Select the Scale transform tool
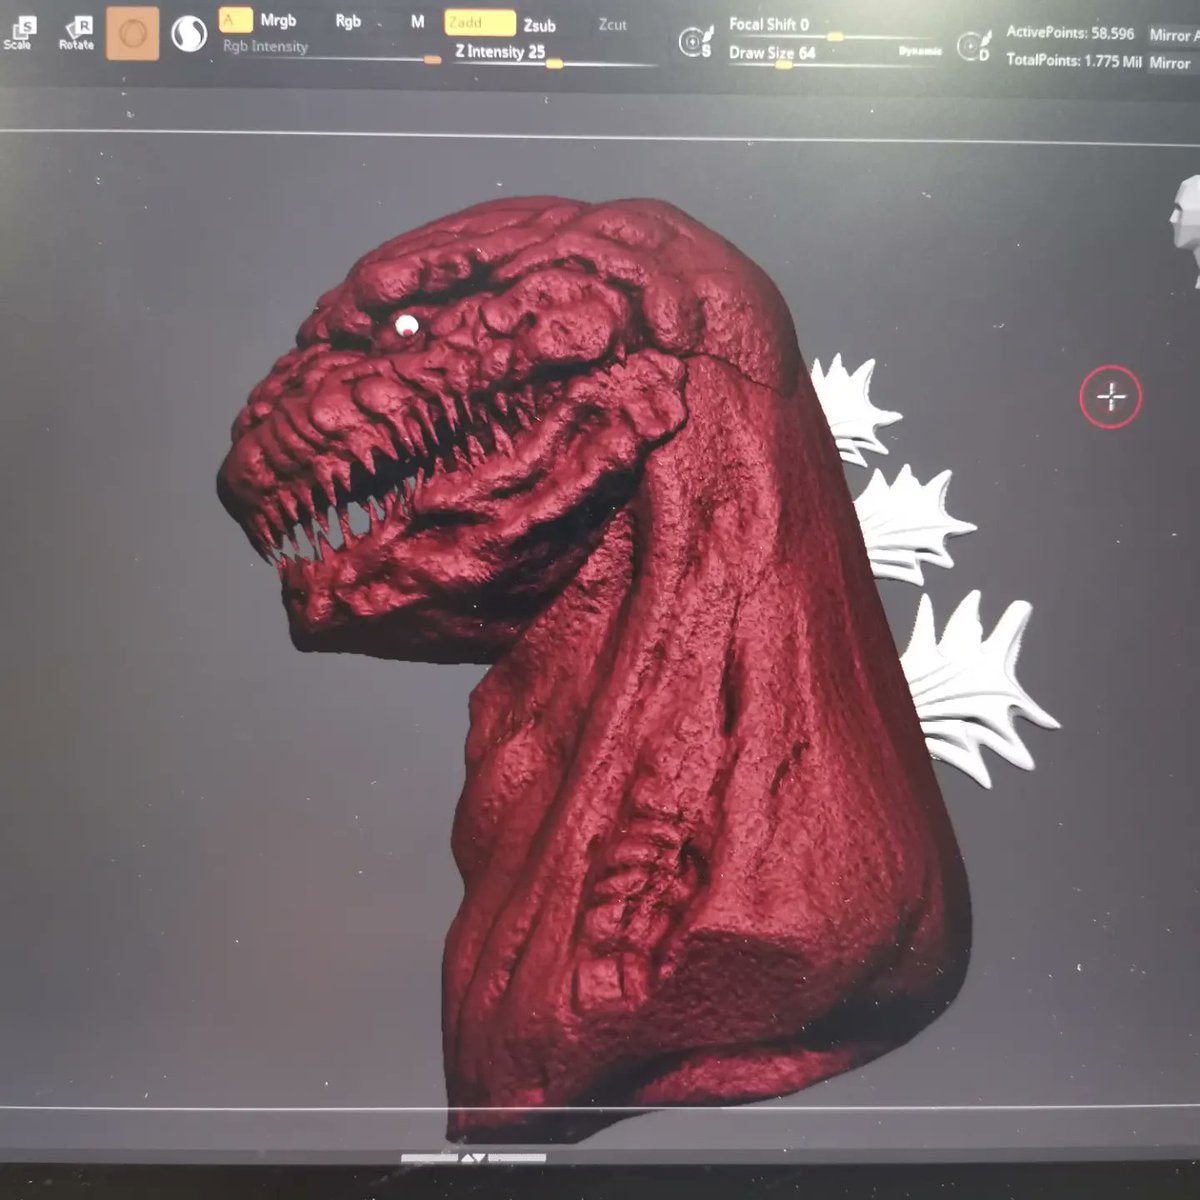Viewport: 1200px width, 1200px height. tap(18, 33)
